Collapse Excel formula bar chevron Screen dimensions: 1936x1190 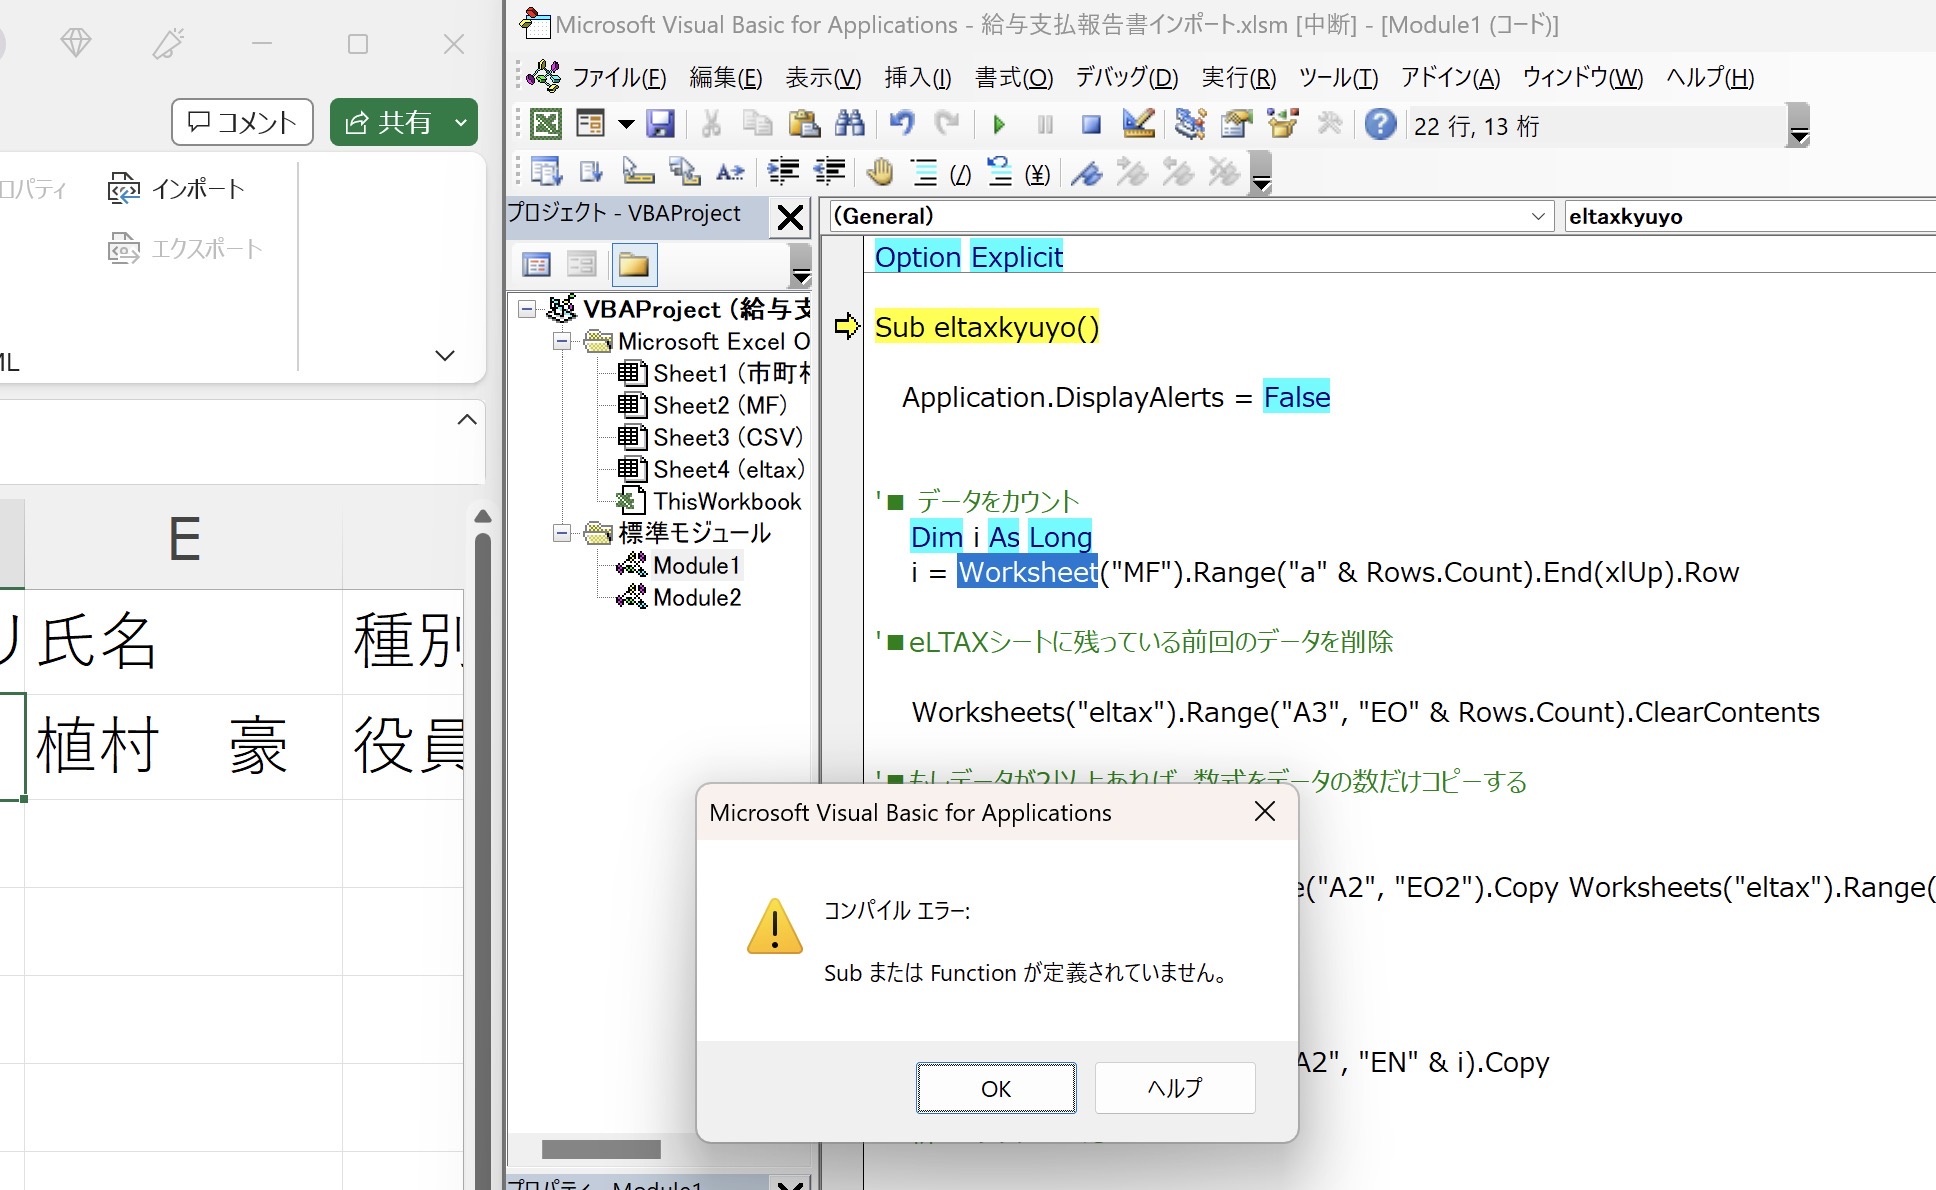(x=466, y=419)
